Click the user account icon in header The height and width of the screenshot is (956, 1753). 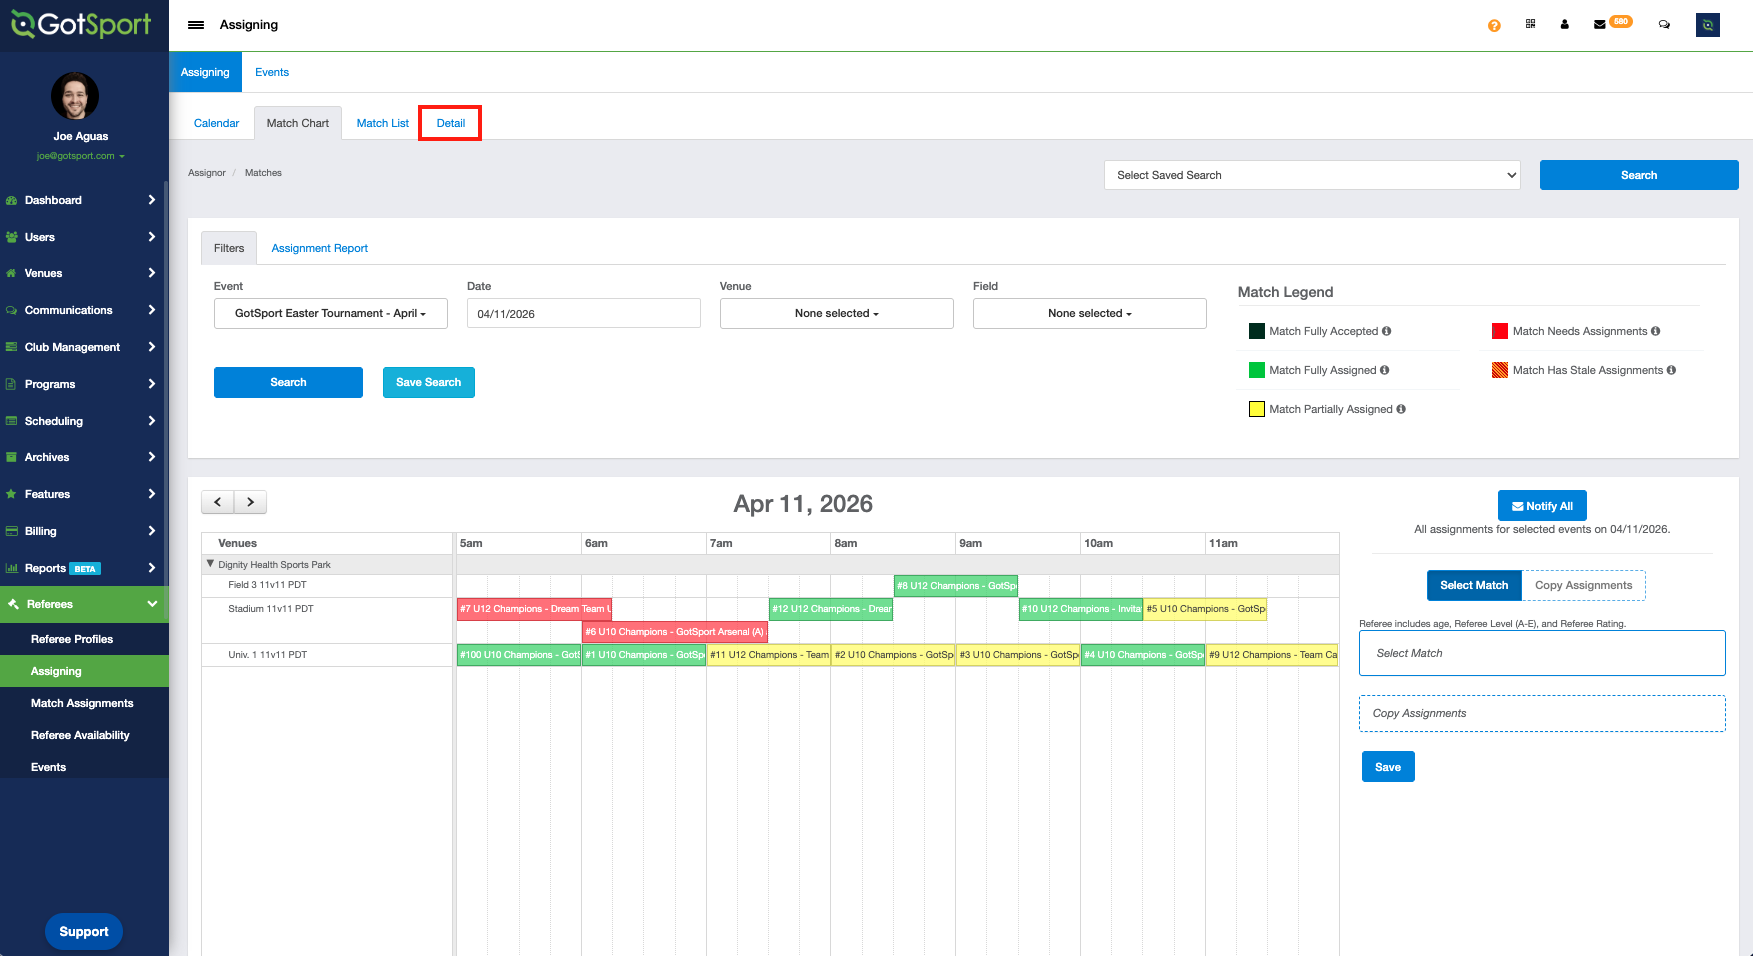1564,25
